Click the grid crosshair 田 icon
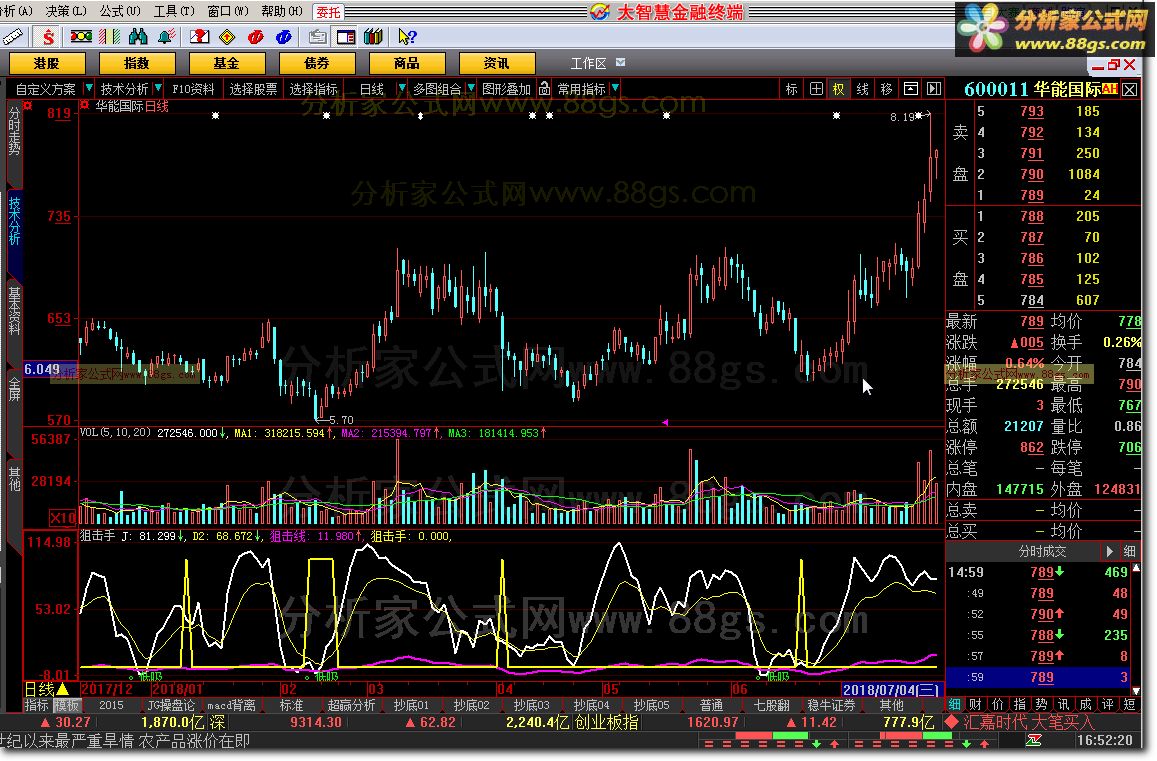This screenshot has height=761, width=1157. (816, 89)
